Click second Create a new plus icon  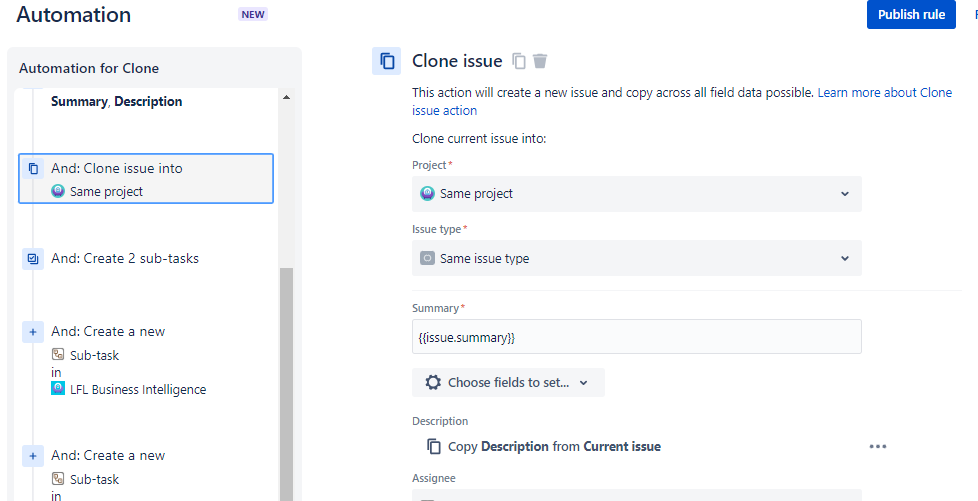(x=33, y=456)
